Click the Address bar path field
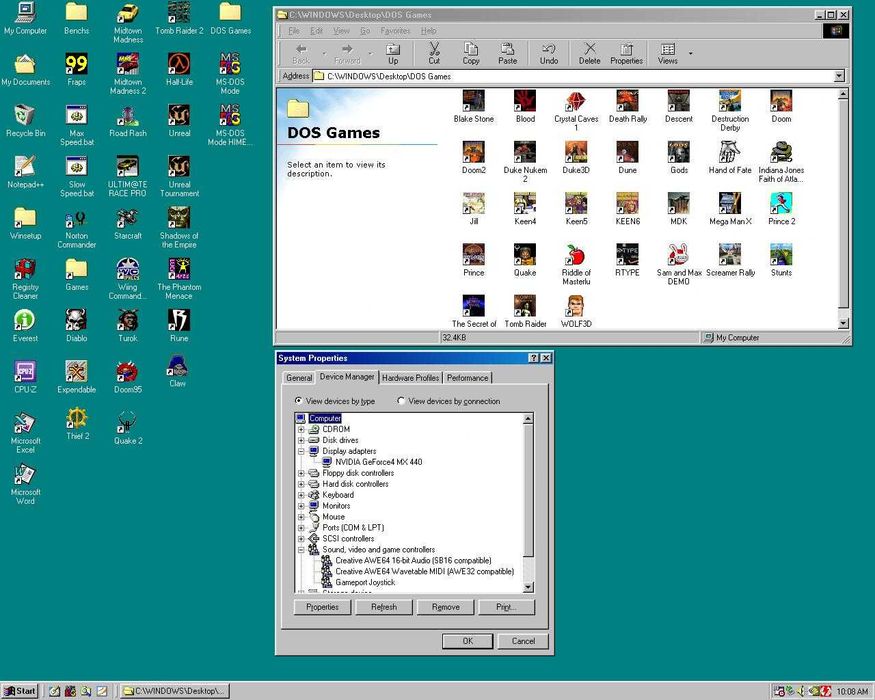Image resolution: width=875 pixels, height=700 pixels. (573, 76)
